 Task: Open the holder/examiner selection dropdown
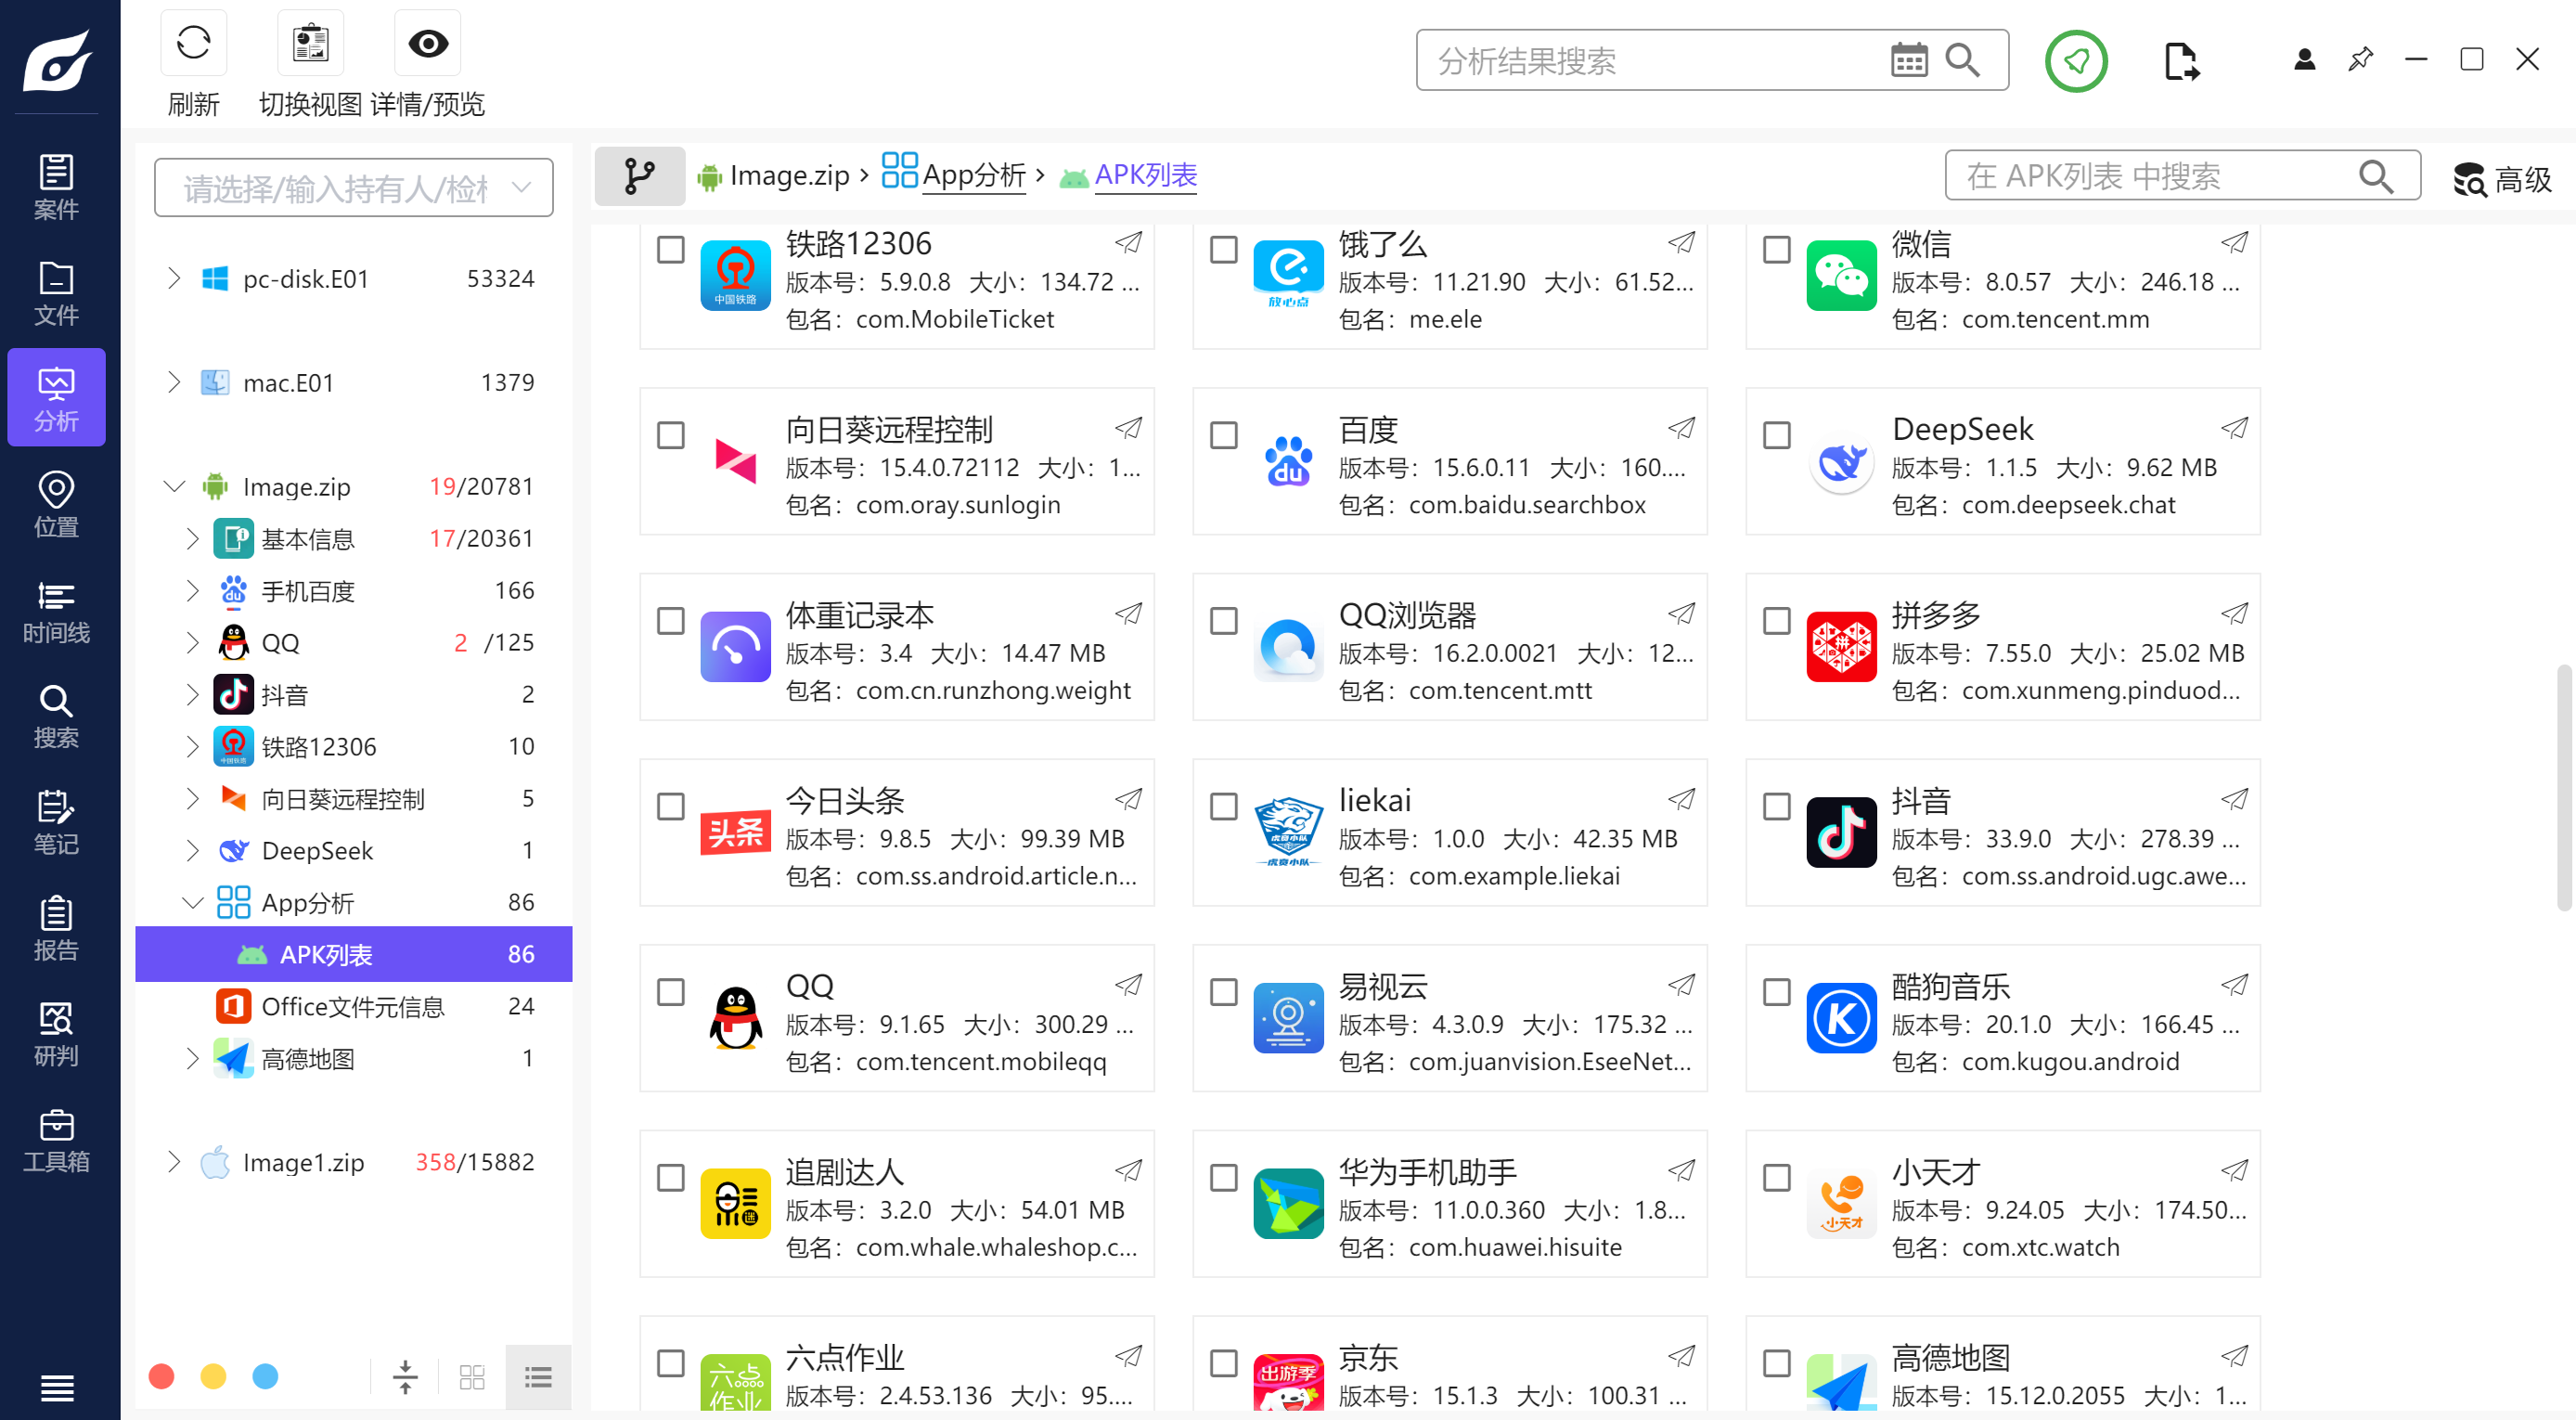(x=354, y=187)
